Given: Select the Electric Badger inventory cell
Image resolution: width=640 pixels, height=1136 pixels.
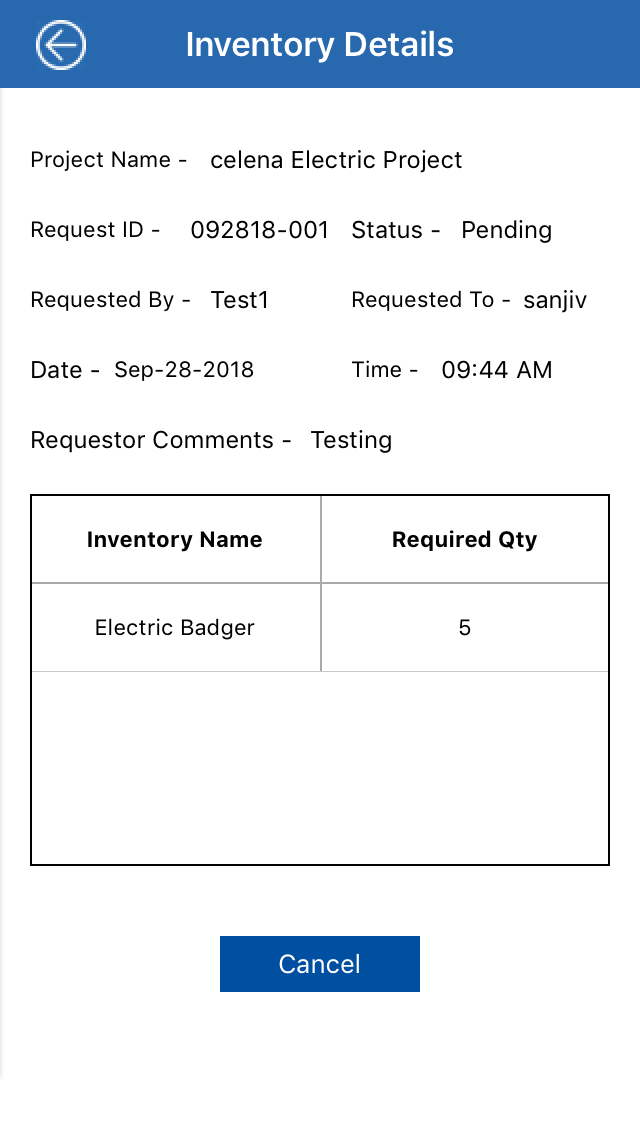Looking at the screenshot, I should pos(175,628).
